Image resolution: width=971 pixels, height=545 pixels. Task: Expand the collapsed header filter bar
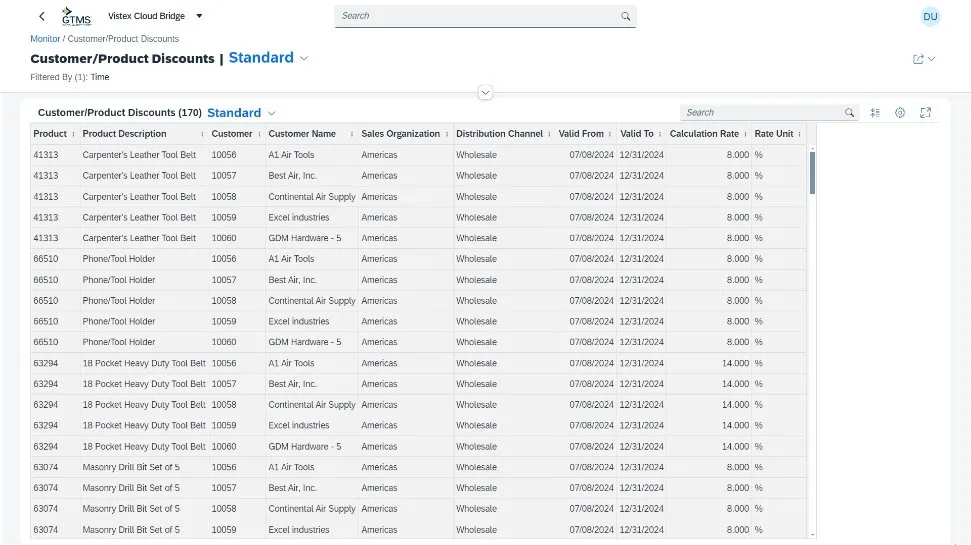[485, 92]
